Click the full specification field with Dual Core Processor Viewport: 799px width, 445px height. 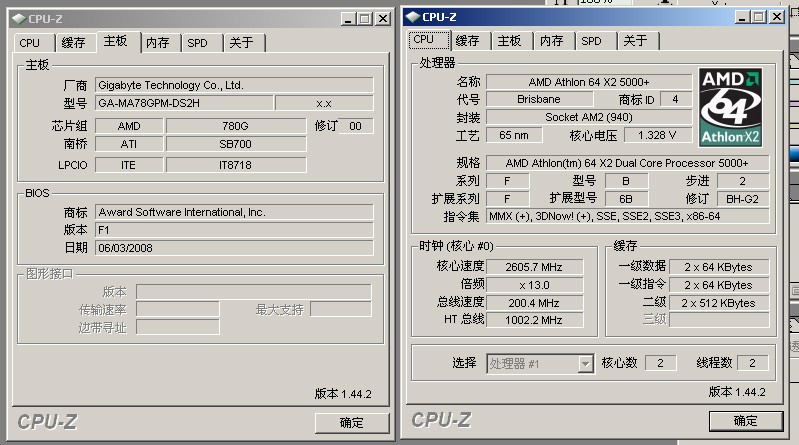(x=628, y=163)
